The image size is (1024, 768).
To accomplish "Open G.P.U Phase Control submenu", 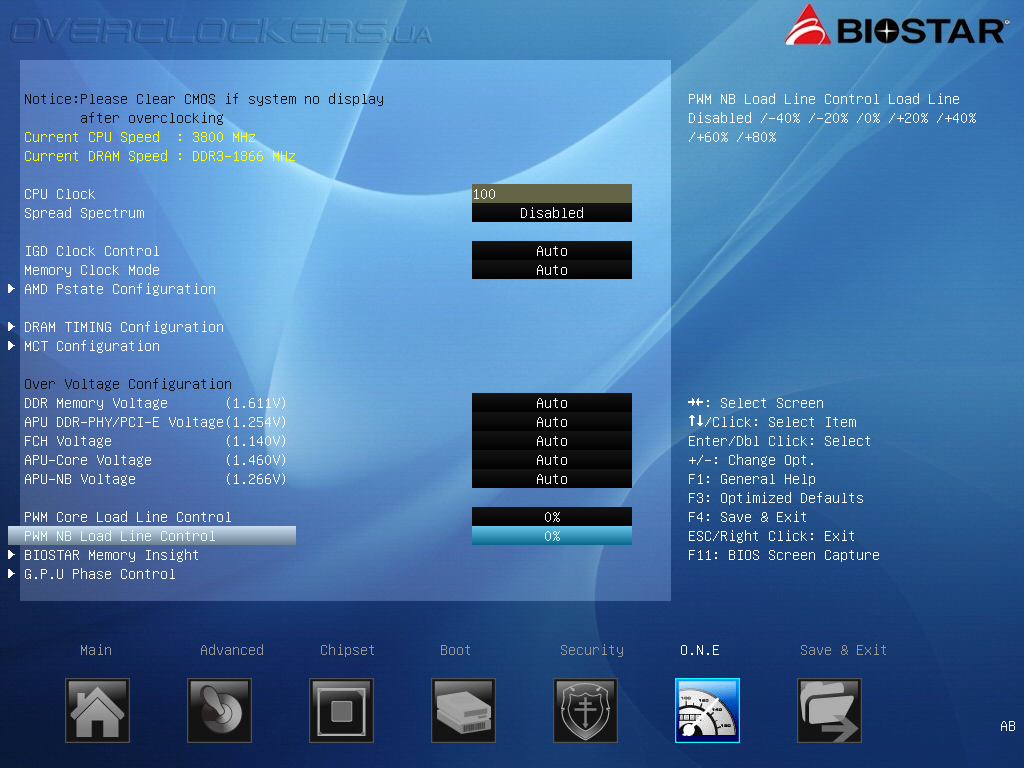I will pyautogui.click(x=100, y=574).
